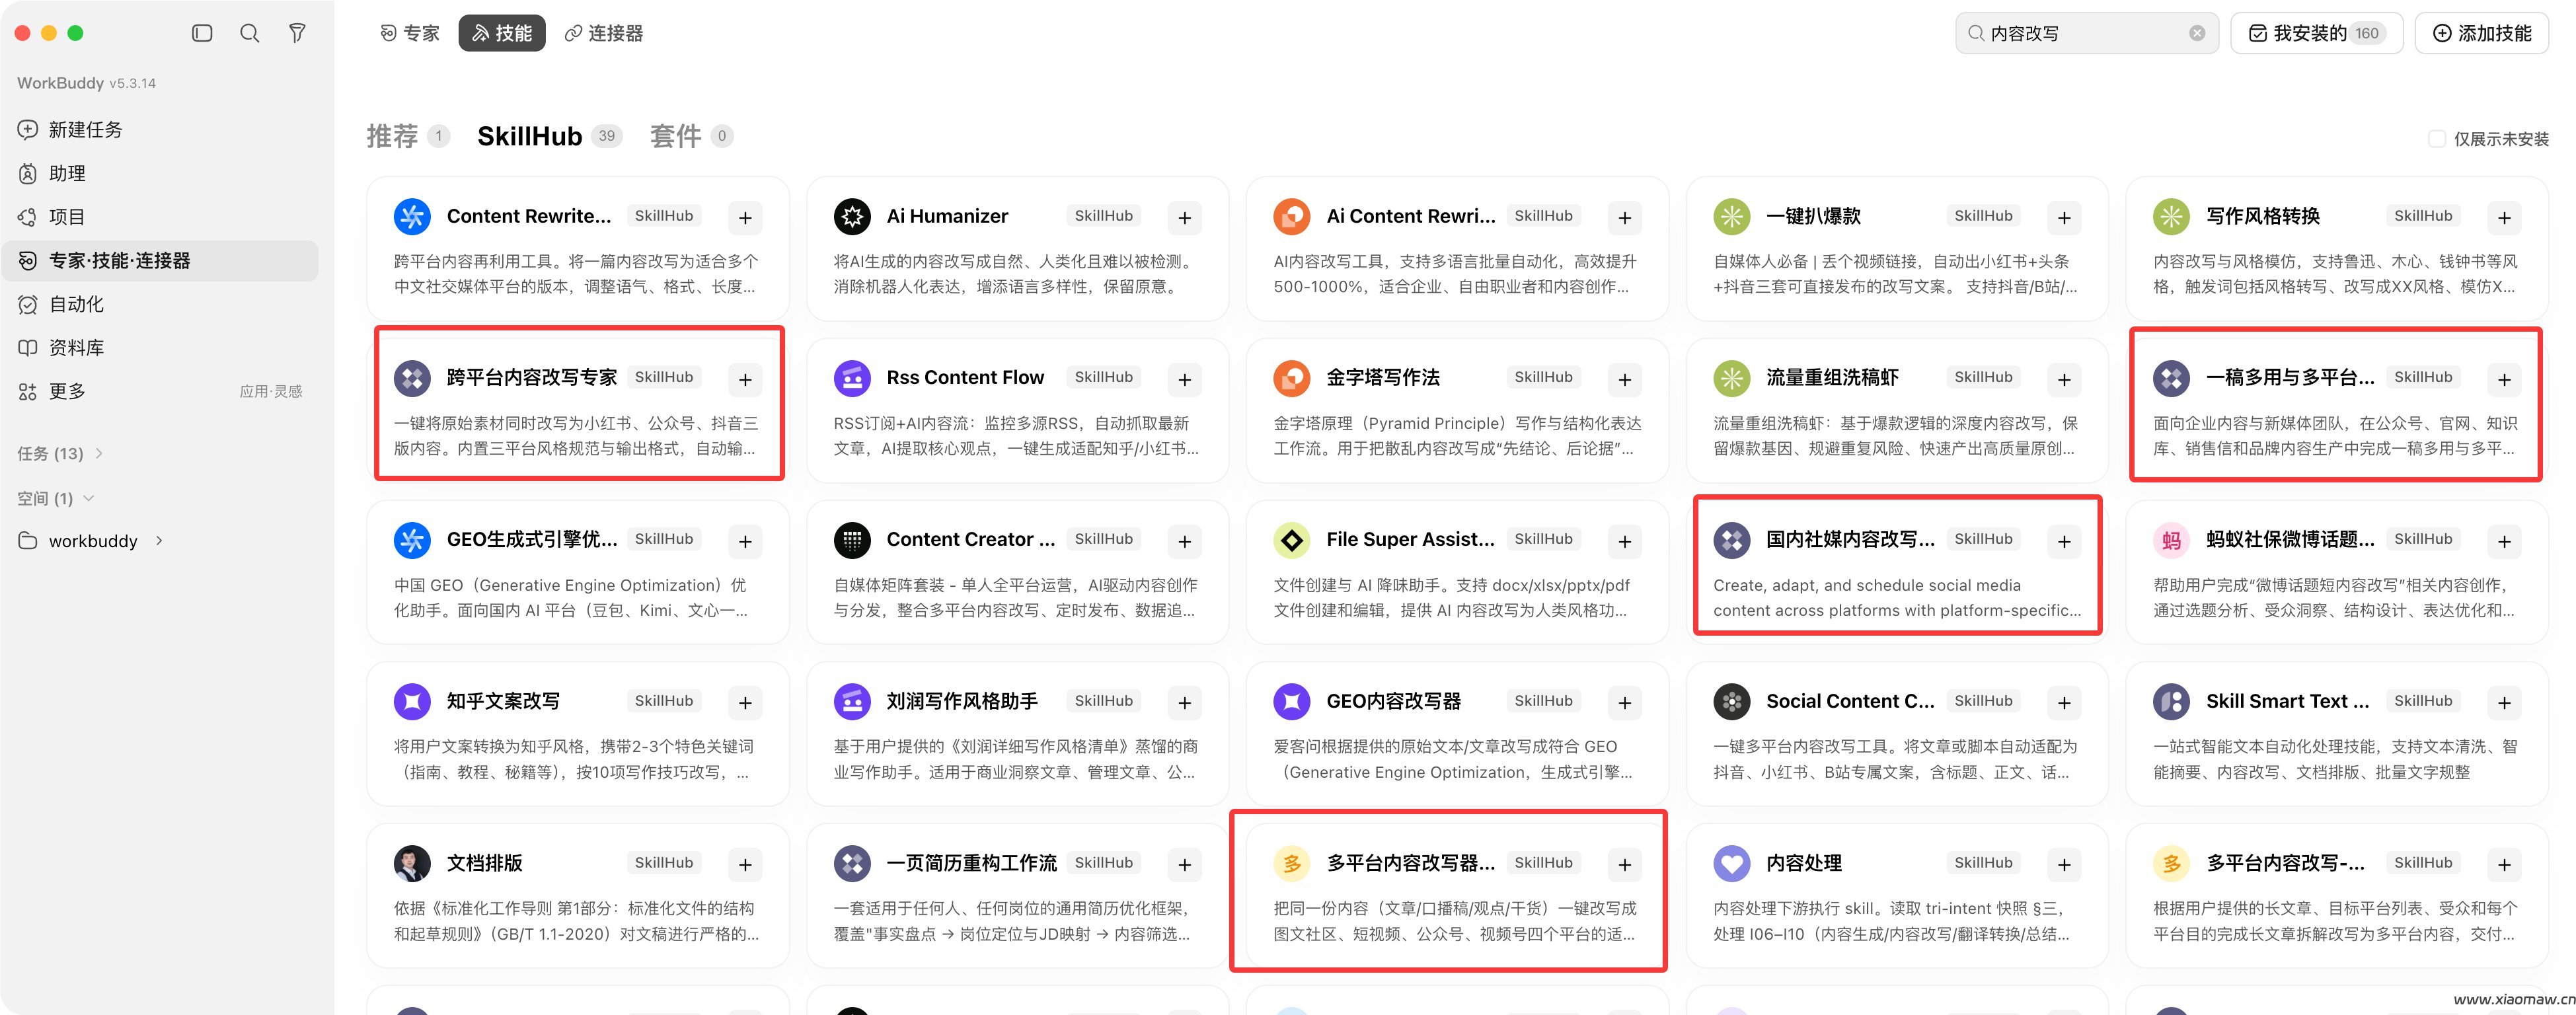
Task: Expand the workbuddy folder chevron
Action: [159, 541]
